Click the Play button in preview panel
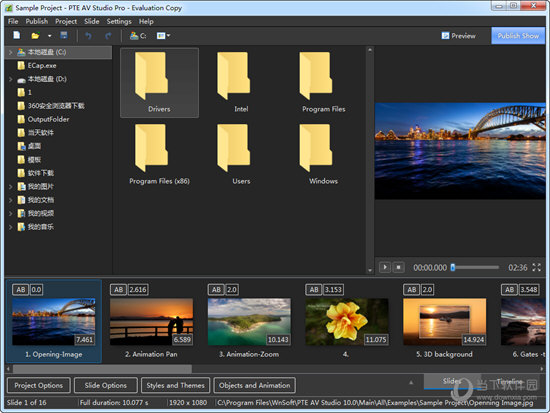The height and width of the screenshot is (413, 550). (x=385, y=267)
